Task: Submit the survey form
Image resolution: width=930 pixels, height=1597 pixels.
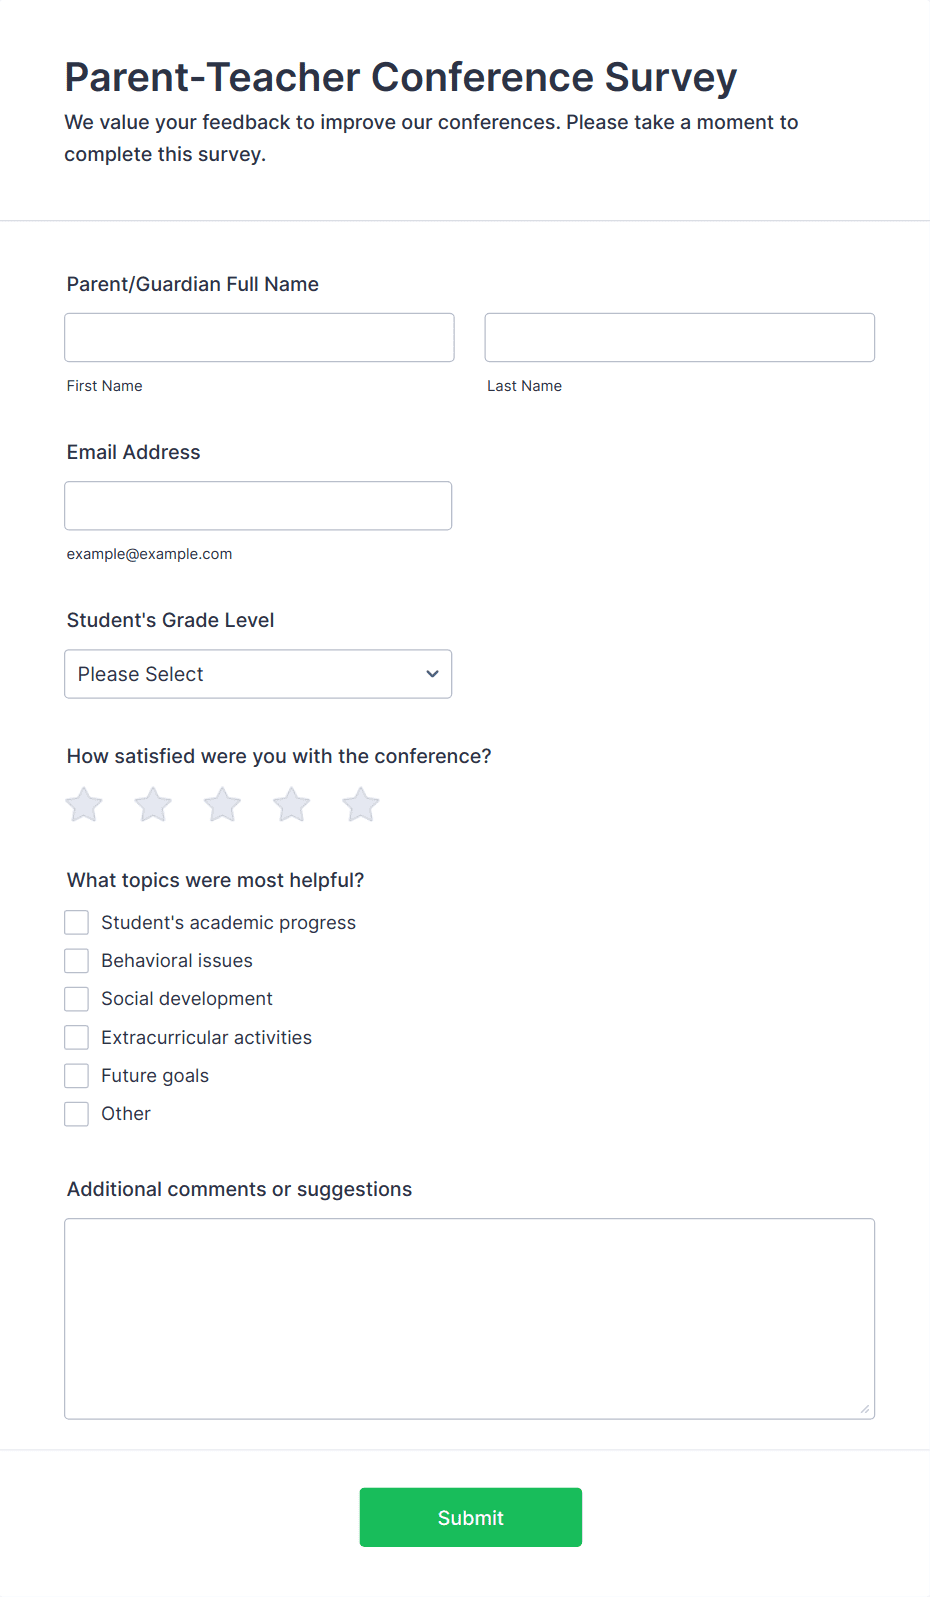Action: [x=471, y=1517]
